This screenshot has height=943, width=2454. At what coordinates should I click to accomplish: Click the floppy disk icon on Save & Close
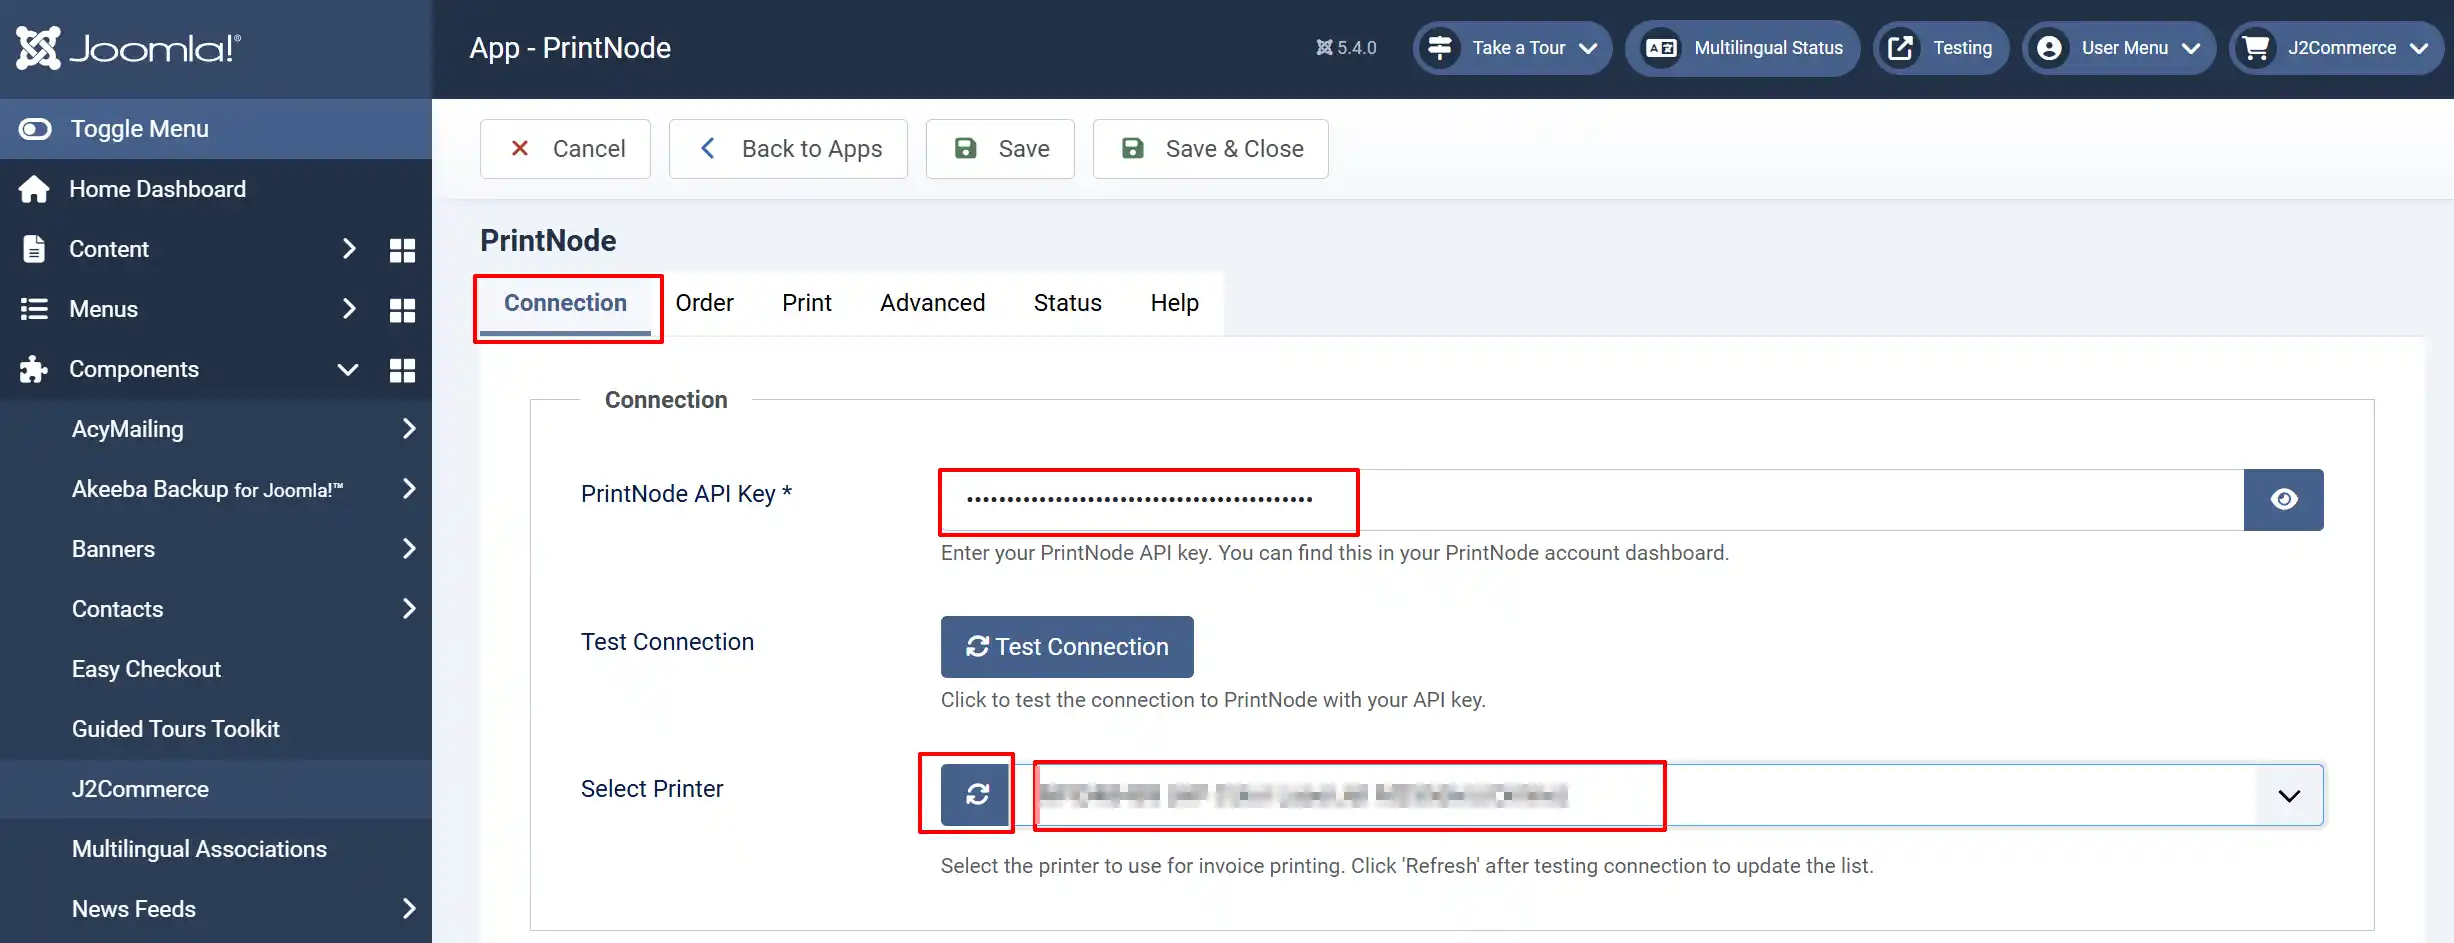[1132, 149]
